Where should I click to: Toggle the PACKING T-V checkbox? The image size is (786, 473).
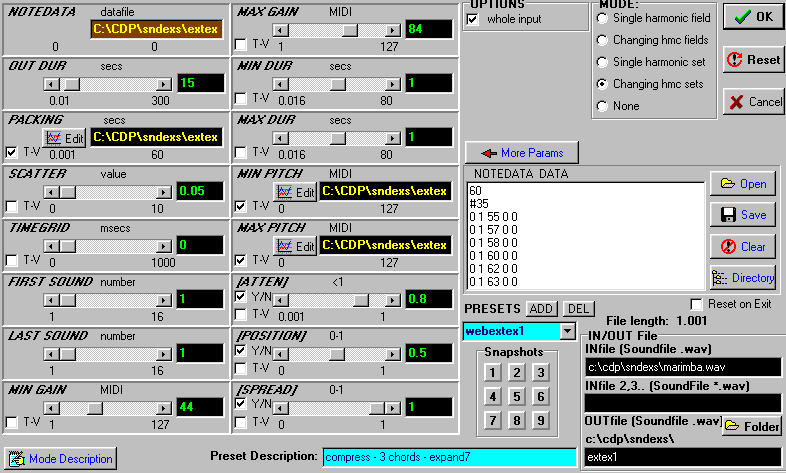click(x=11, y=152)
